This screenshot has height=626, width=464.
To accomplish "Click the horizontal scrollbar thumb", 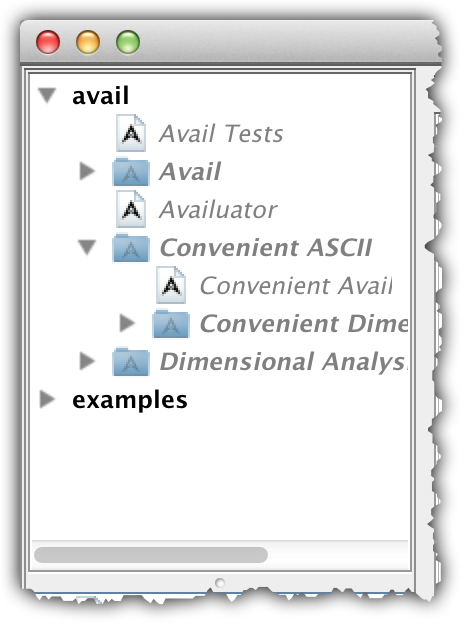I will tap(151, 555).
